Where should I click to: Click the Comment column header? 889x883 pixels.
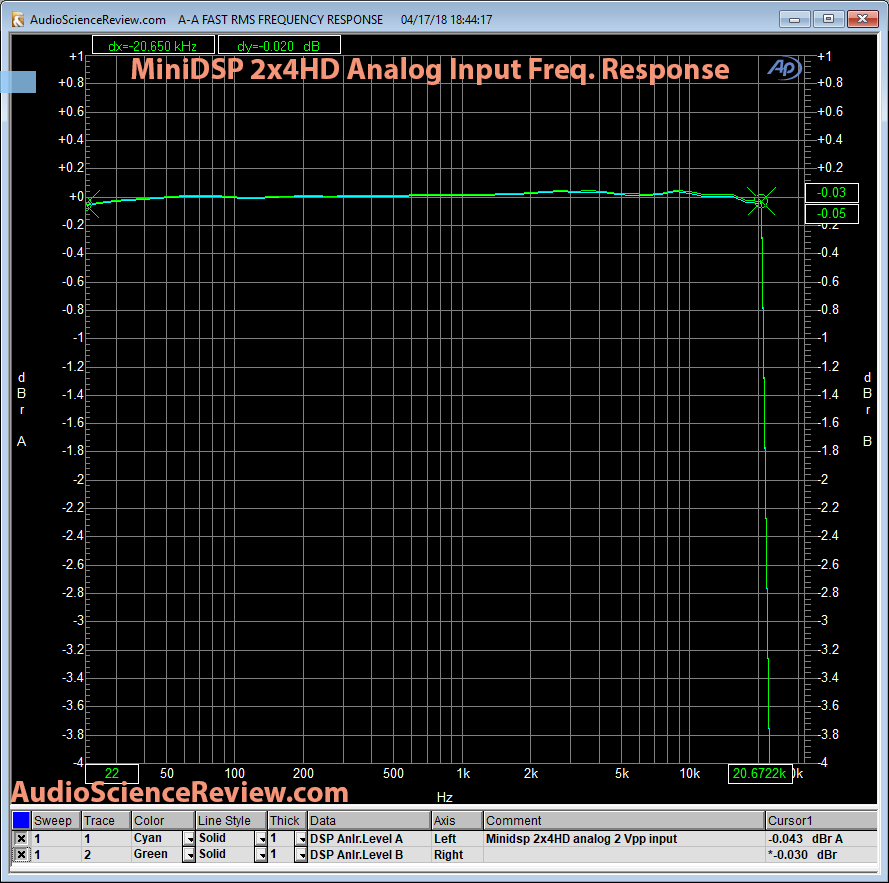[624, 821]
